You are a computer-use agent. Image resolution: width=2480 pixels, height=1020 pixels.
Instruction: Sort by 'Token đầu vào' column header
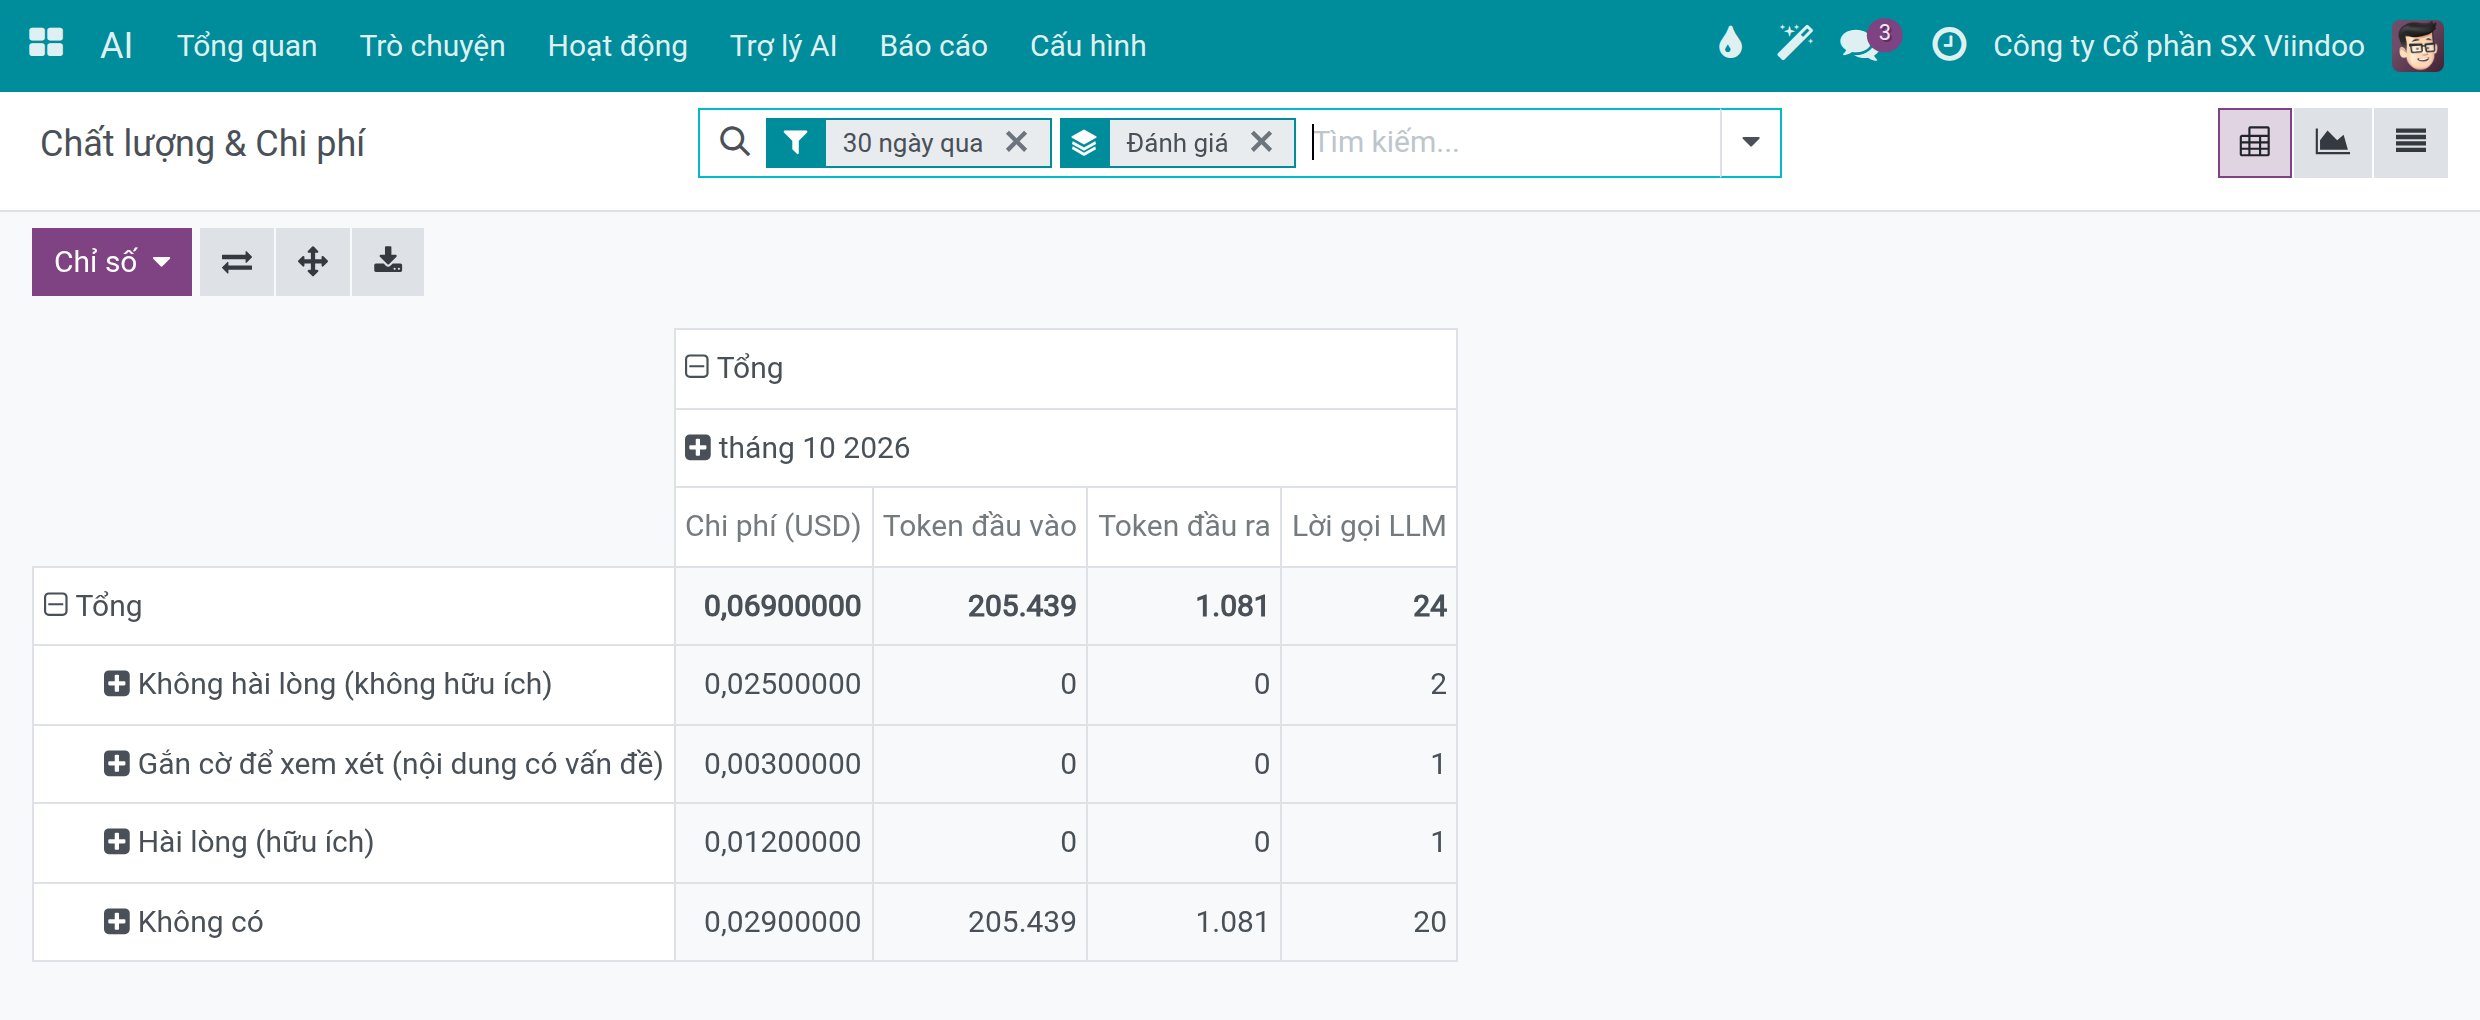point(979,526)
